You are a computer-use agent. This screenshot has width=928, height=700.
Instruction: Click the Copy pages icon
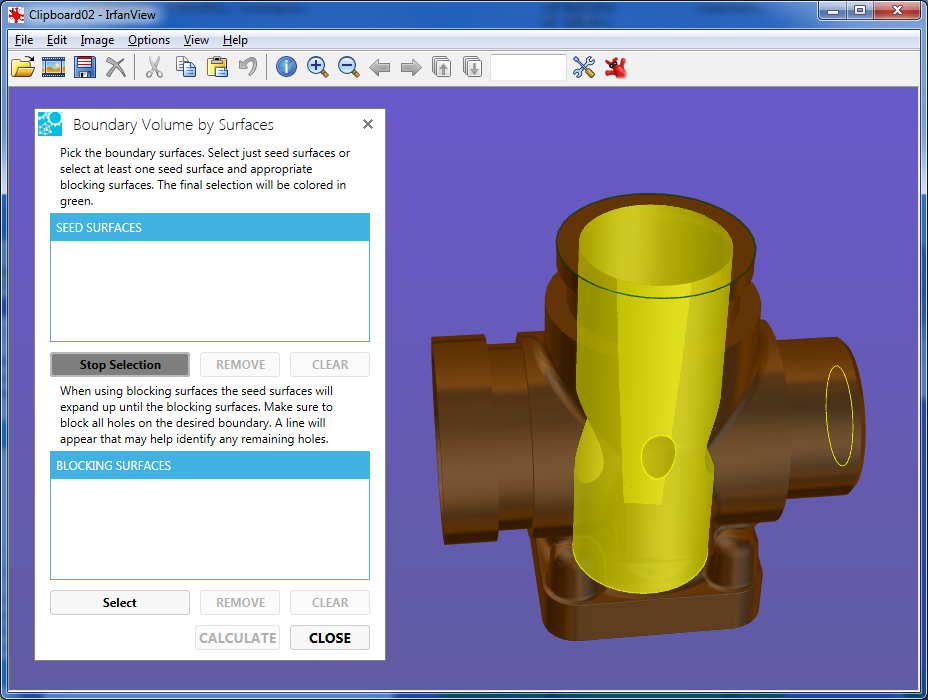pyautogui.click(x=186, y=67)
